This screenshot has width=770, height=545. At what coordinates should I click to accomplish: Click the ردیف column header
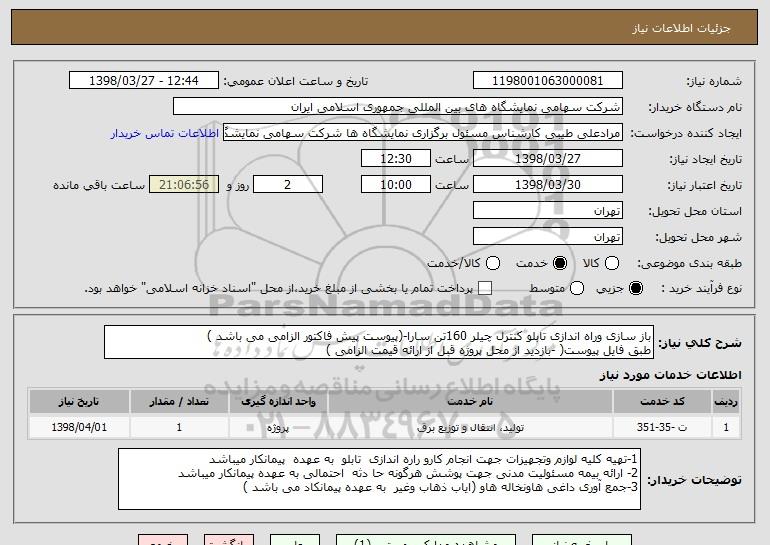[x=726, y=402]
